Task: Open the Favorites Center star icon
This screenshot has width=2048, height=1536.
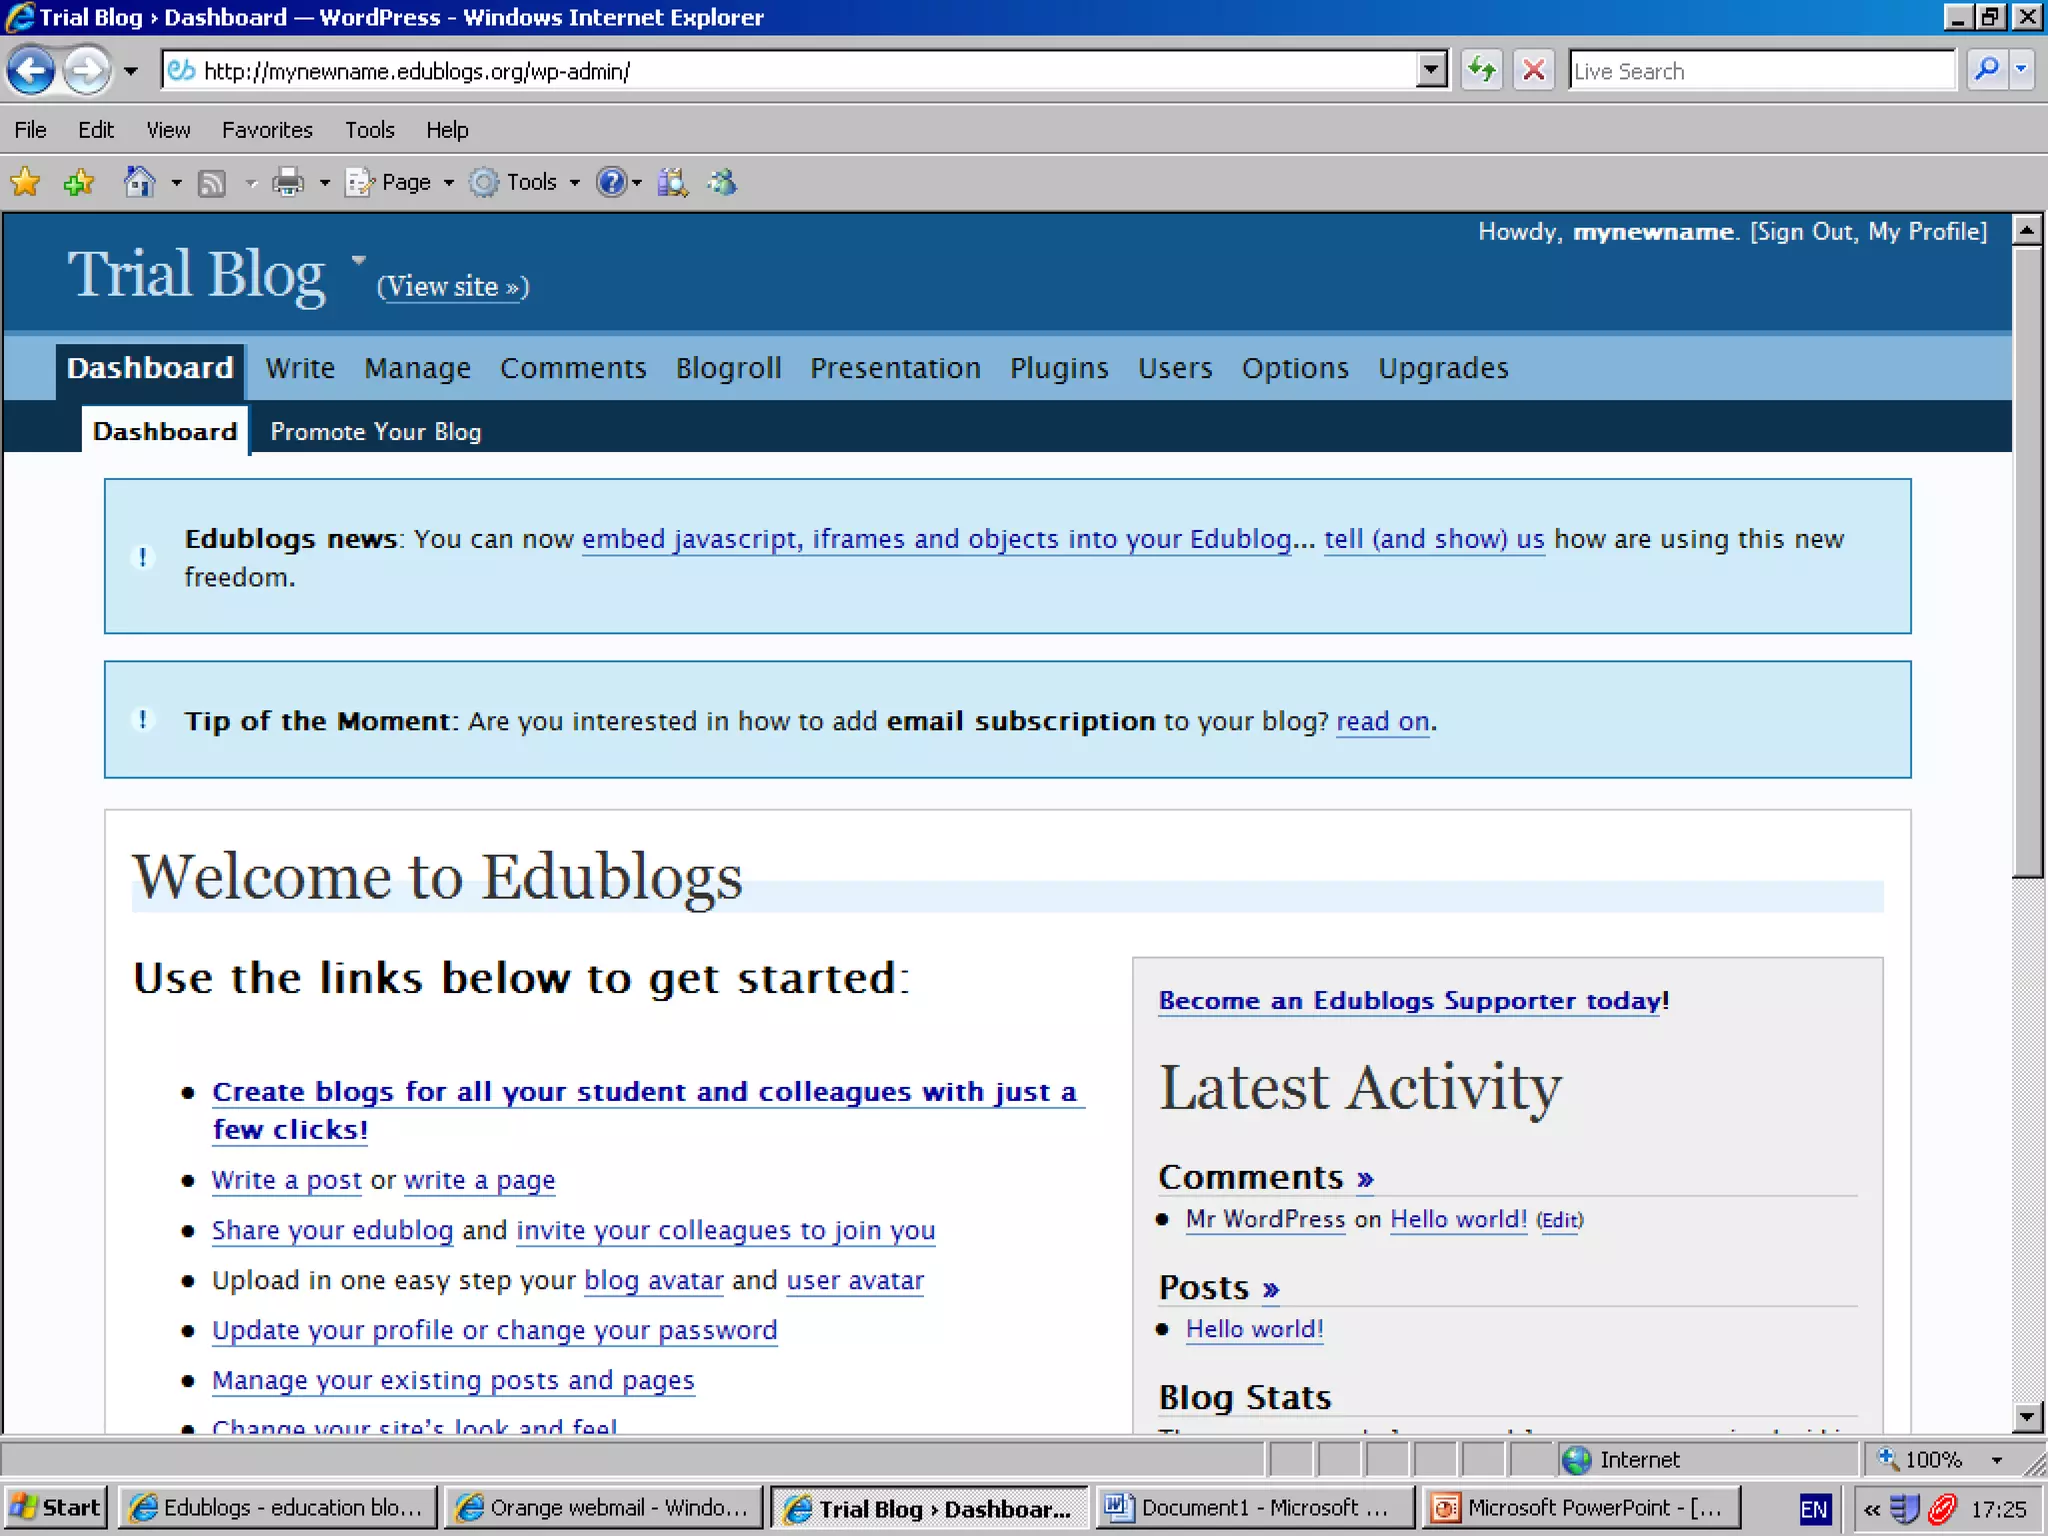Action: click(25, 182)
